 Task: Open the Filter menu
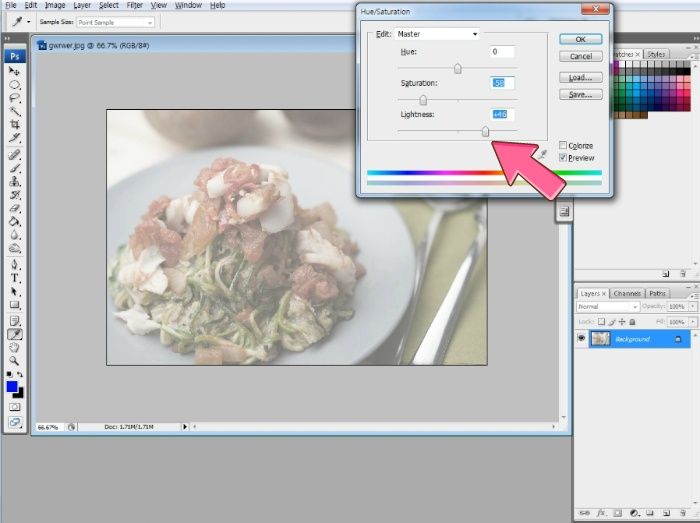[x=134, y=5]
